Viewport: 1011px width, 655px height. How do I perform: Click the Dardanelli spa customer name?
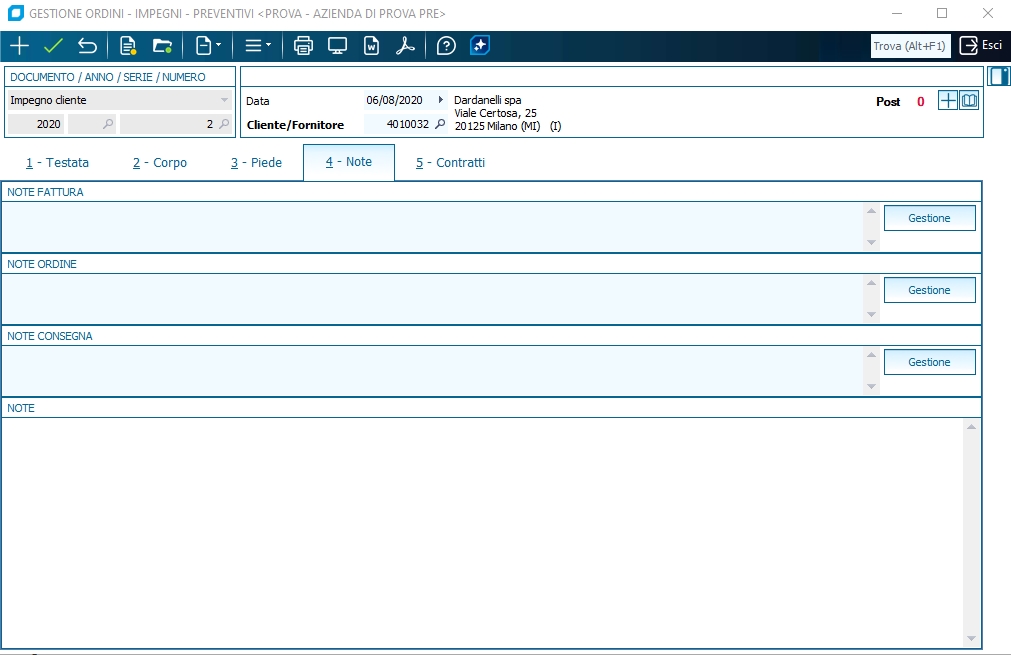487,100
